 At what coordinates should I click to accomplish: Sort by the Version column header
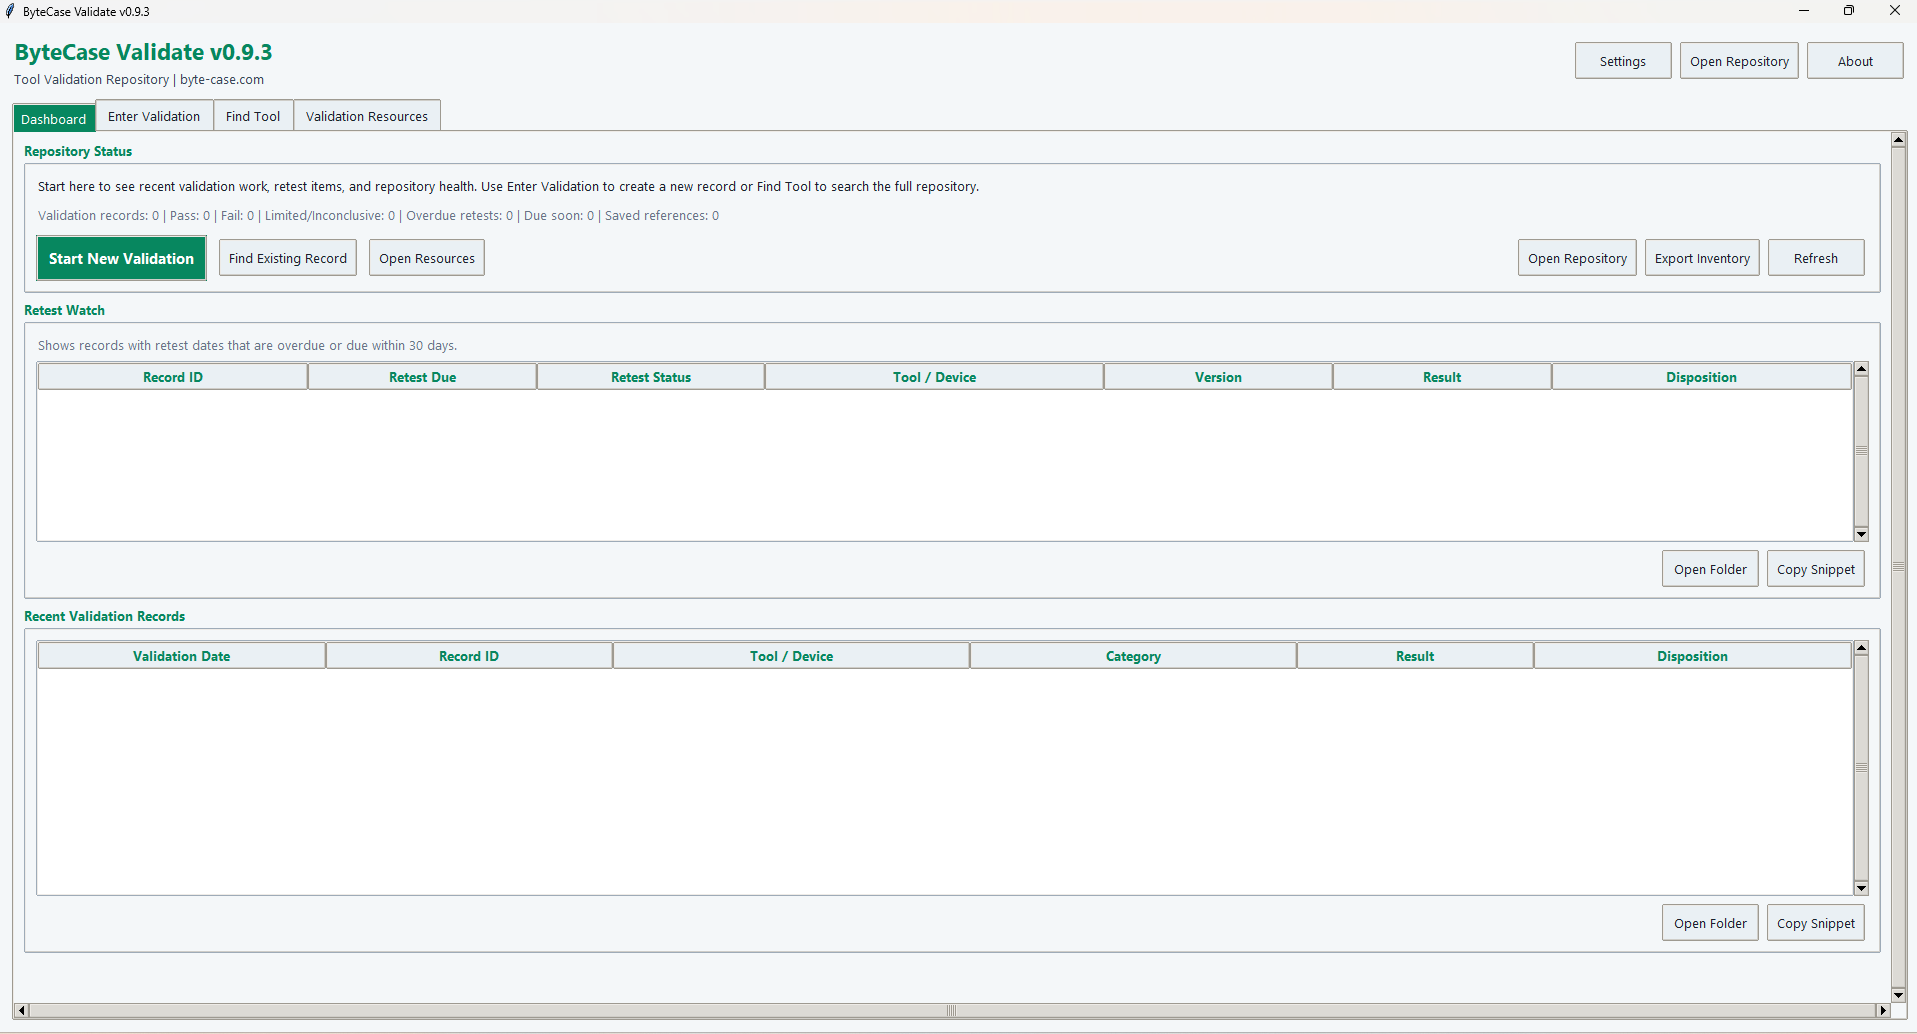(1218, 377)
